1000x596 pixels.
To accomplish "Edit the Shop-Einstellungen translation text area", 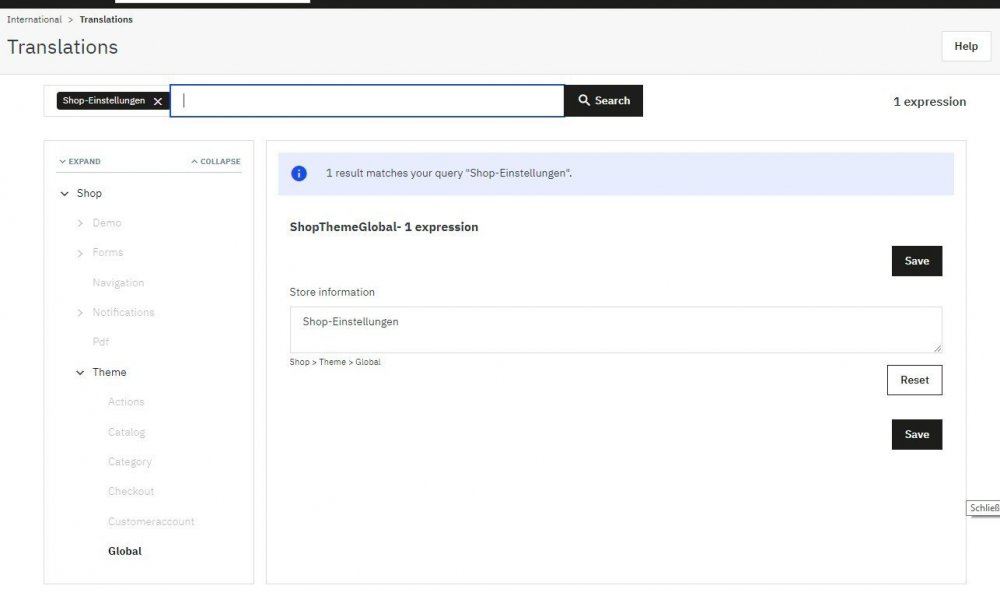I will coord(615,330).
